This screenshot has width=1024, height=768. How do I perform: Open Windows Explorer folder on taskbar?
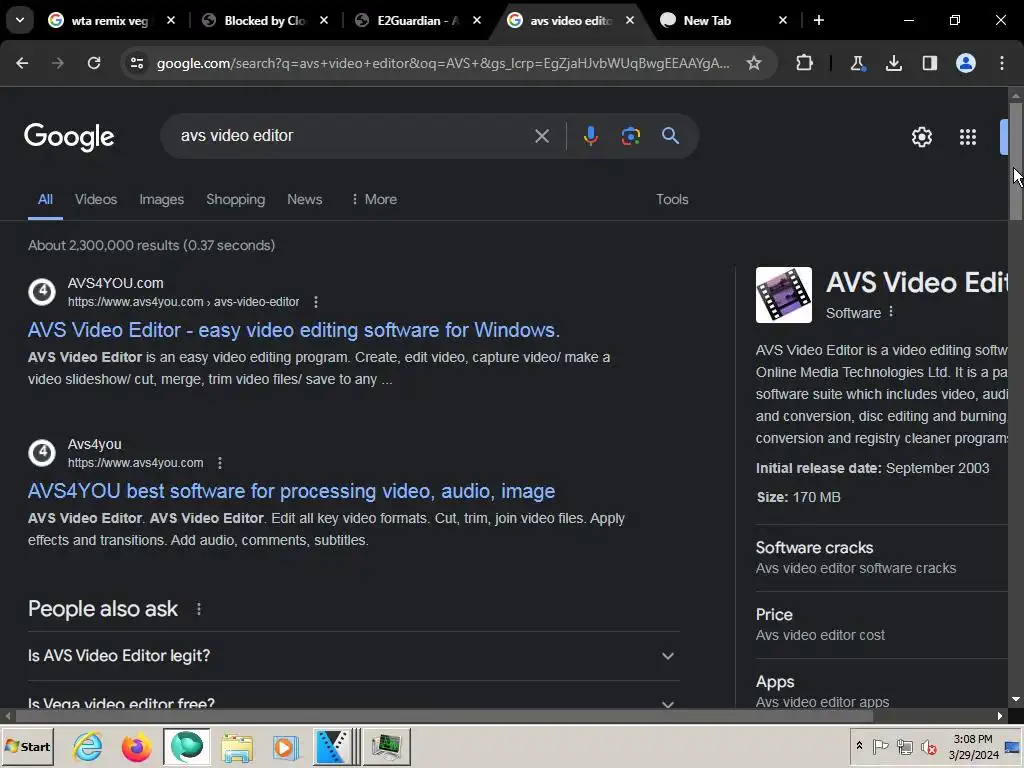[236, 746]
